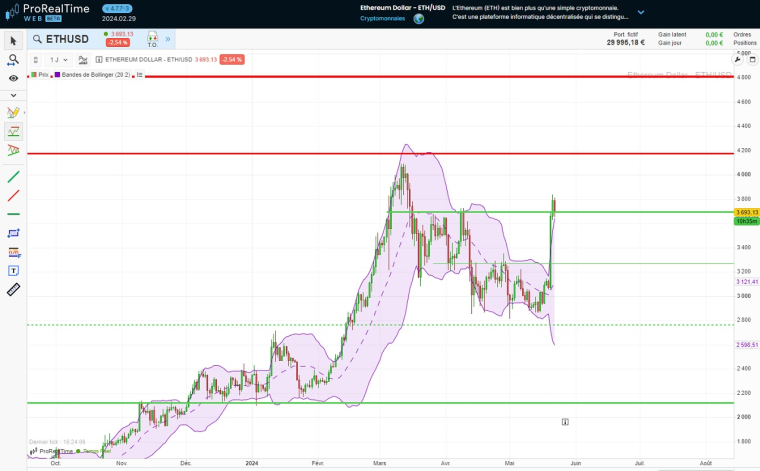Activate the zoom magnifier tool
Viewport: 760px width, 471px height.
point(13,59)
